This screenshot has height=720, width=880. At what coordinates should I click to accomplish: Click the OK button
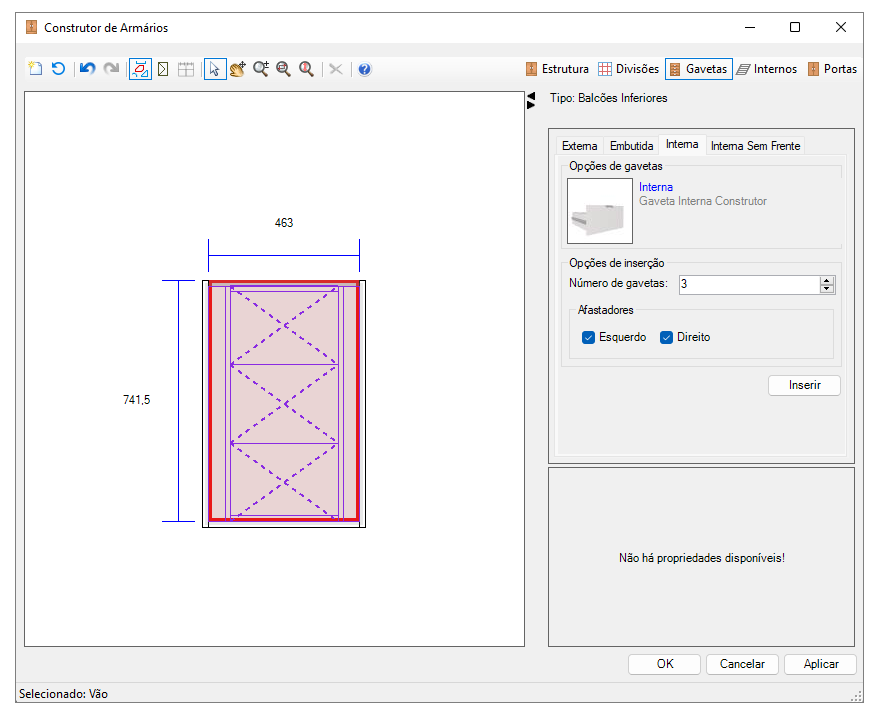(x=664, y=664)
